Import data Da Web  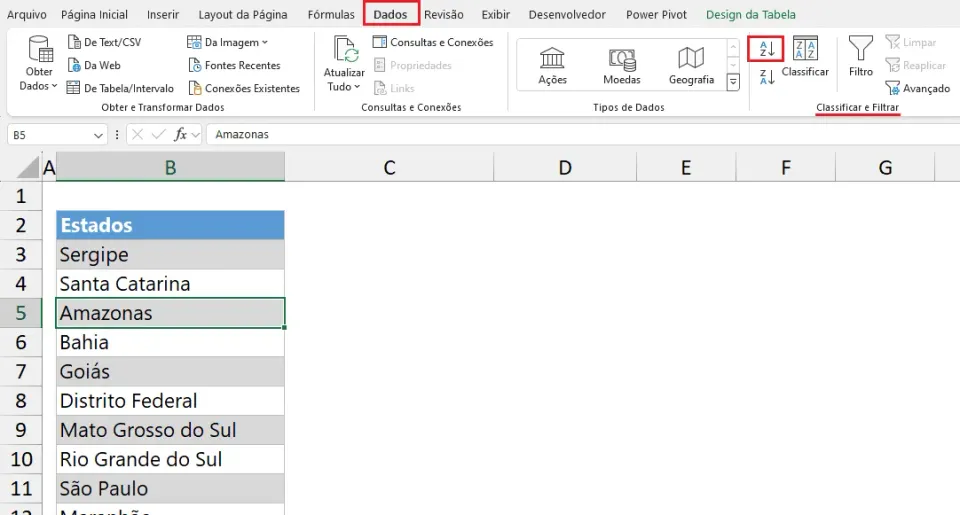coord(94,65)
